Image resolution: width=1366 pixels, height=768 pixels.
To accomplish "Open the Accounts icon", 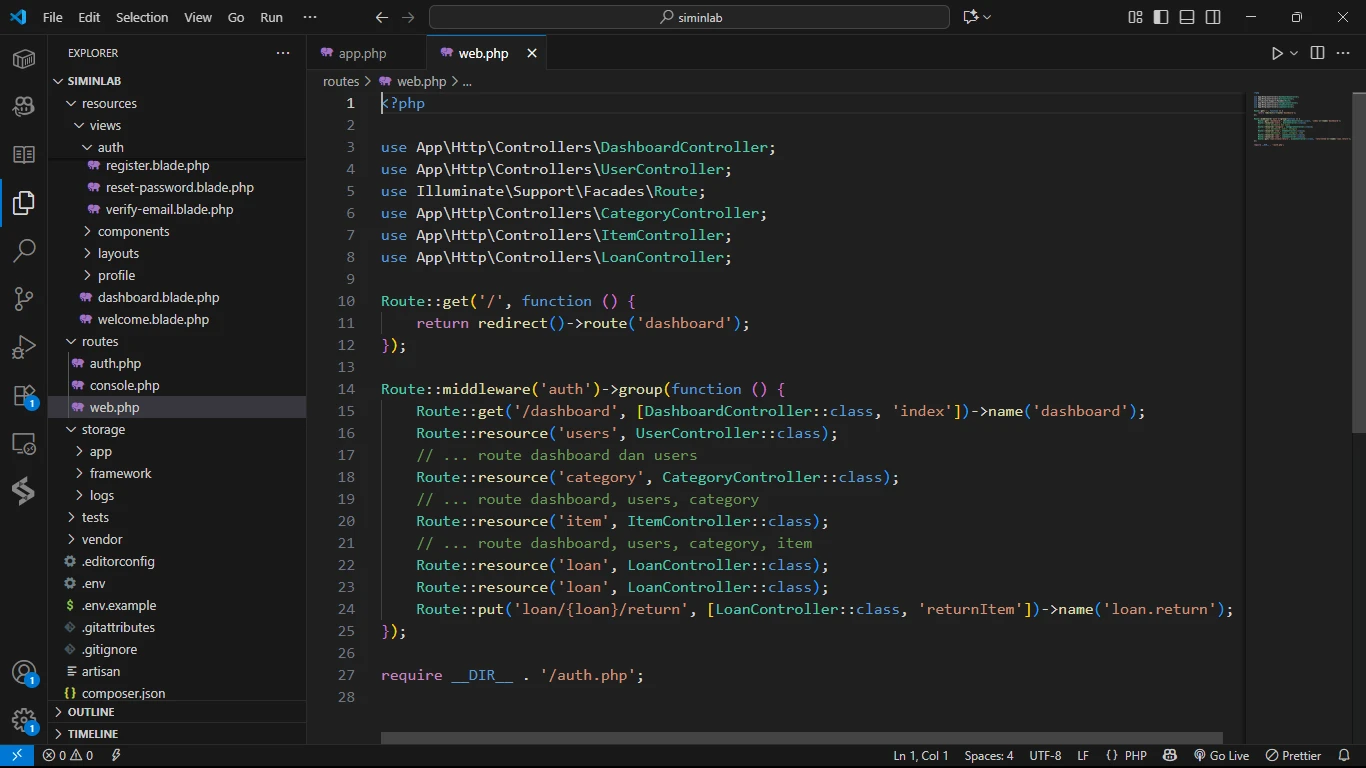I will pos(24,672).
